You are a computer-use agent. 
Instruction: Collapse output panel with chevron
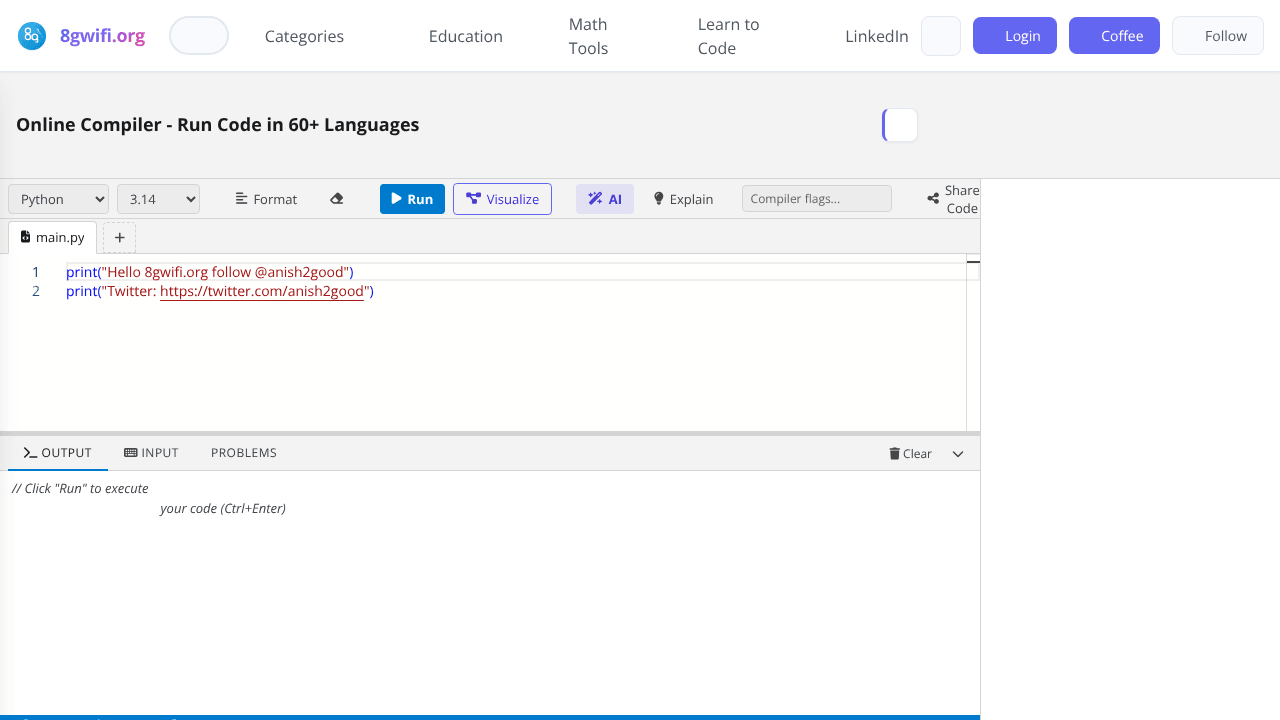(x=958, y=454)
